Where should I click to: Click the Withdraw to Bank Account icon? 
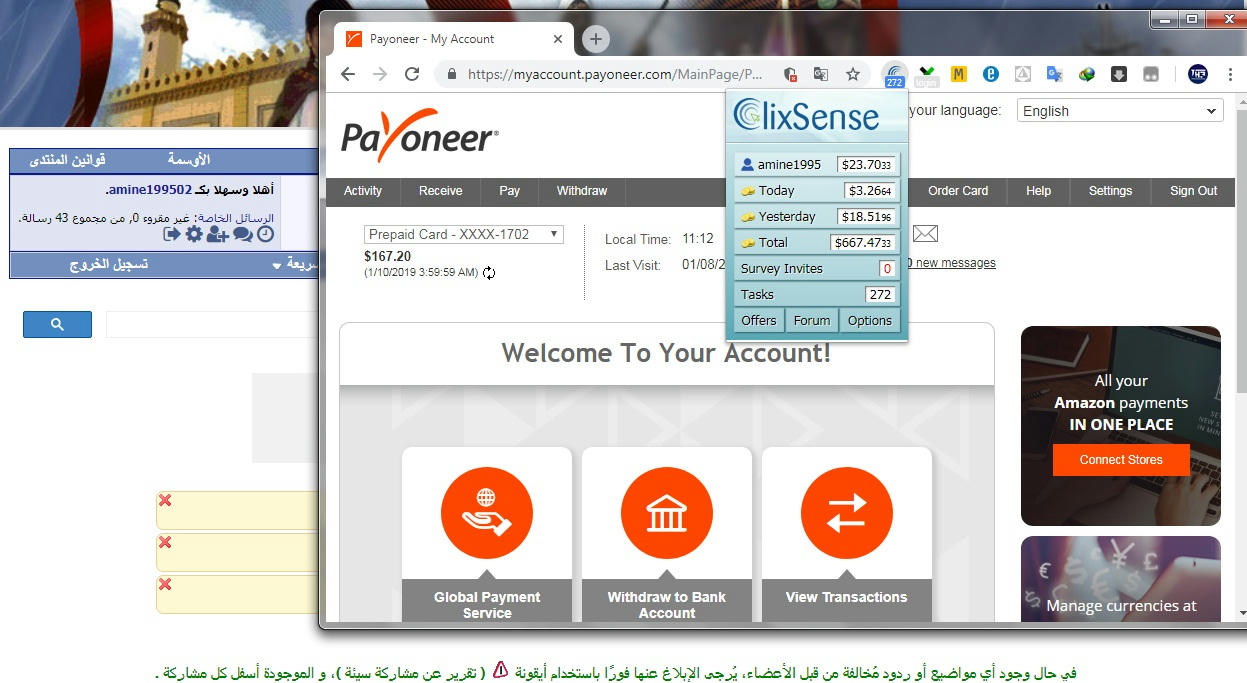point(667,514)
